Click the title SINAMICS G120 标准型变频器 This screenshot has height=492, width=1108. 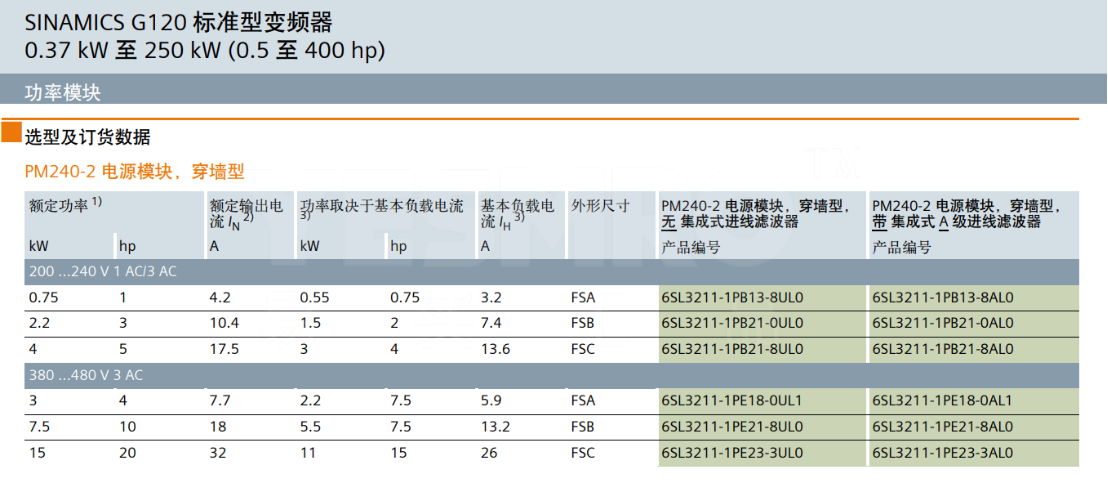(178, 24)
